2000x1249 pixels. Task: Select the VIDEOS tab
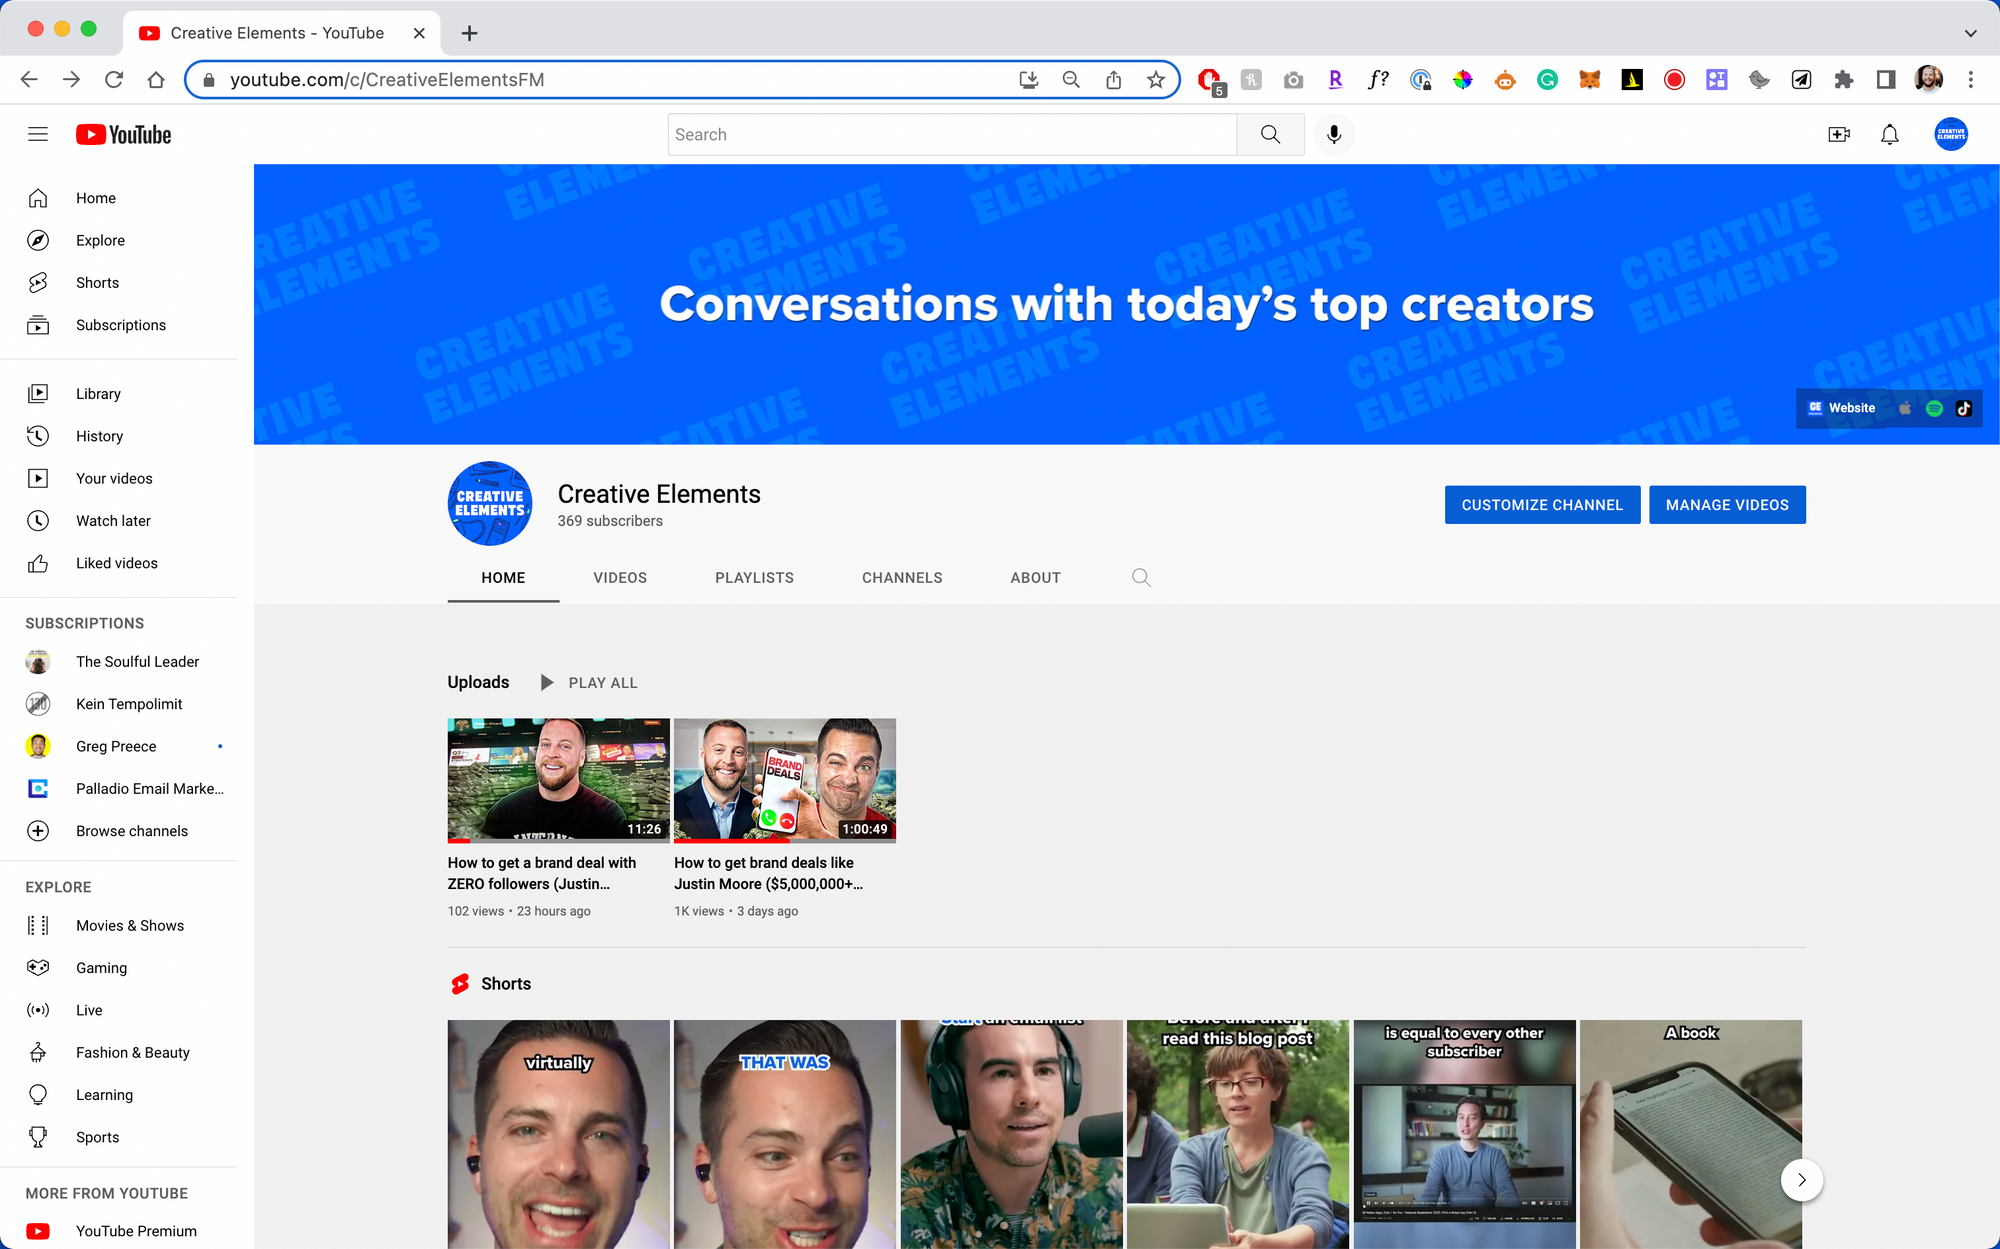click(620, 577)
